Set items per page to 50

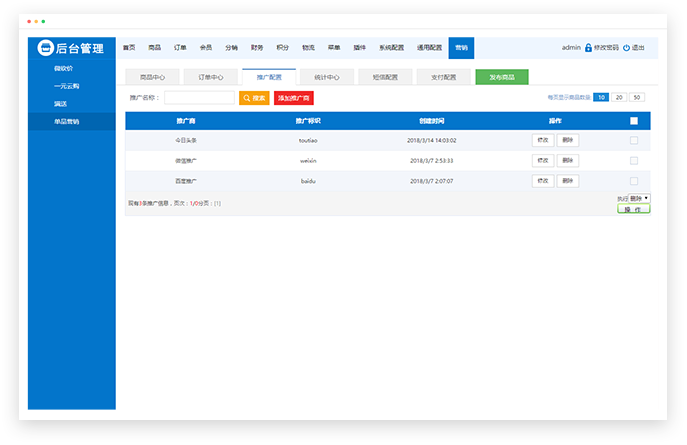click(637, 97)
